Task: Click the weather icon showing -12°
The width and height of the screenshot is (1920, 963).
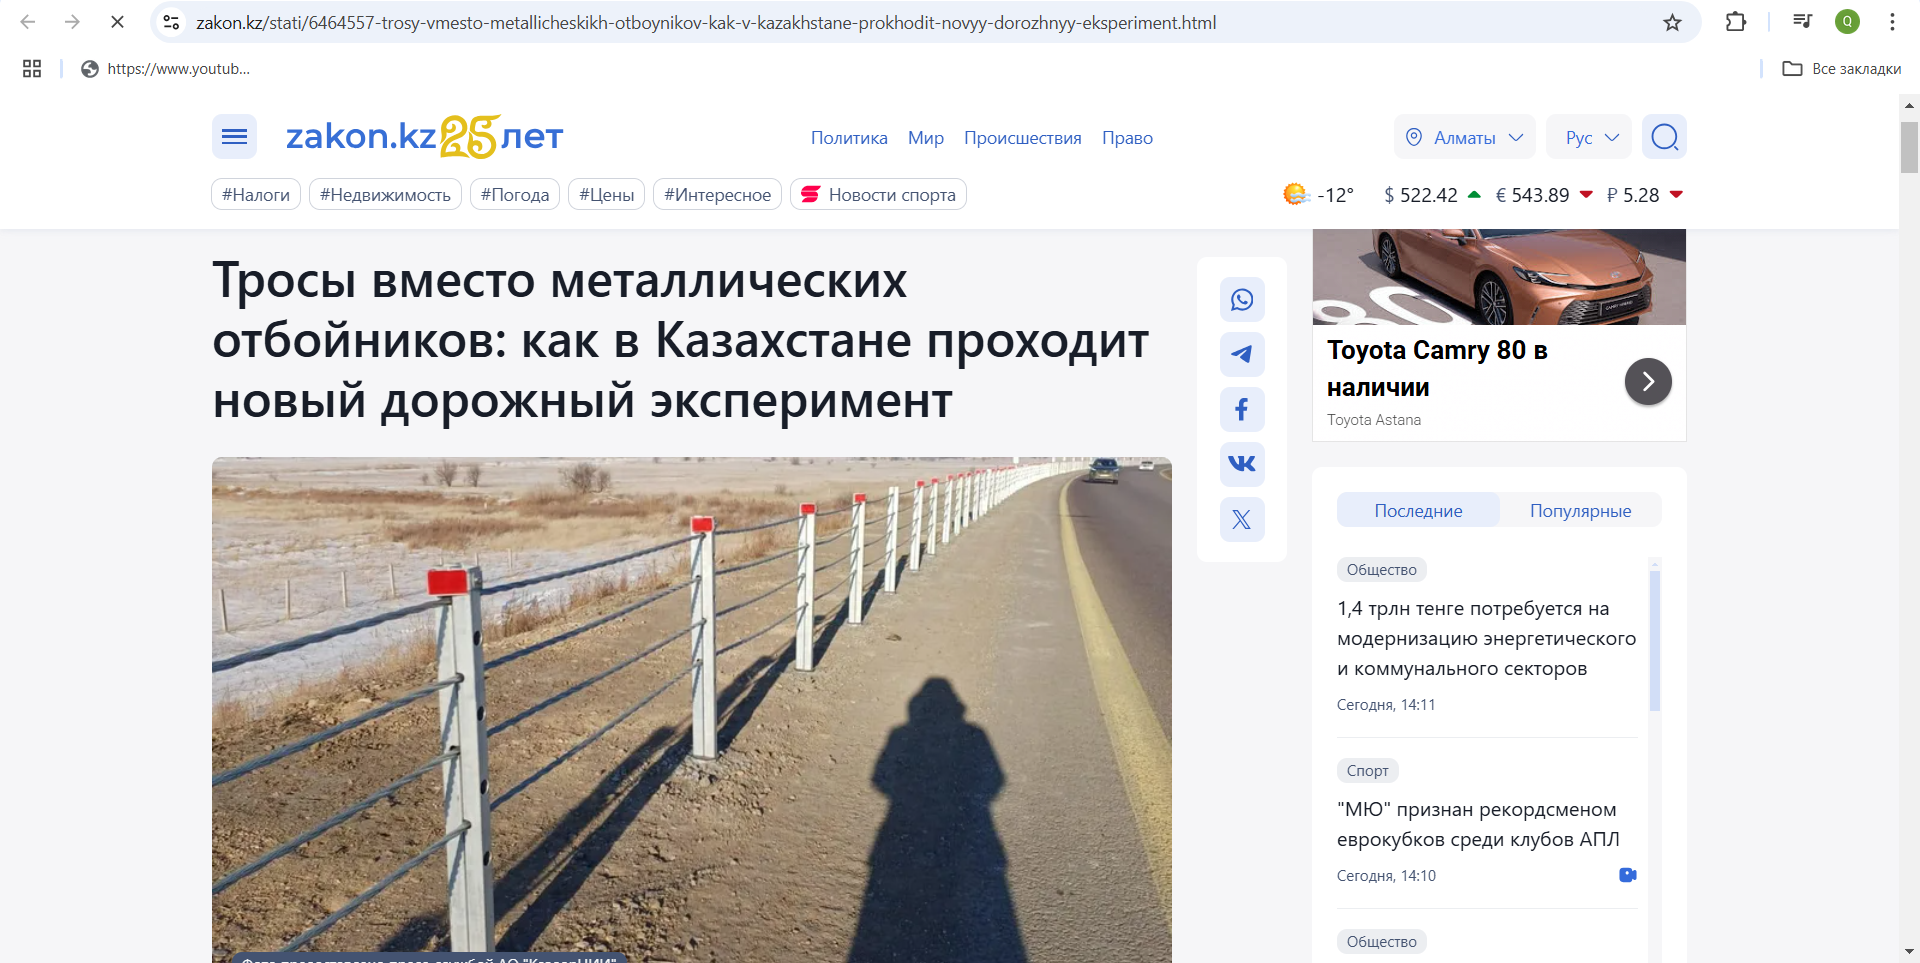Action: 1296,194
